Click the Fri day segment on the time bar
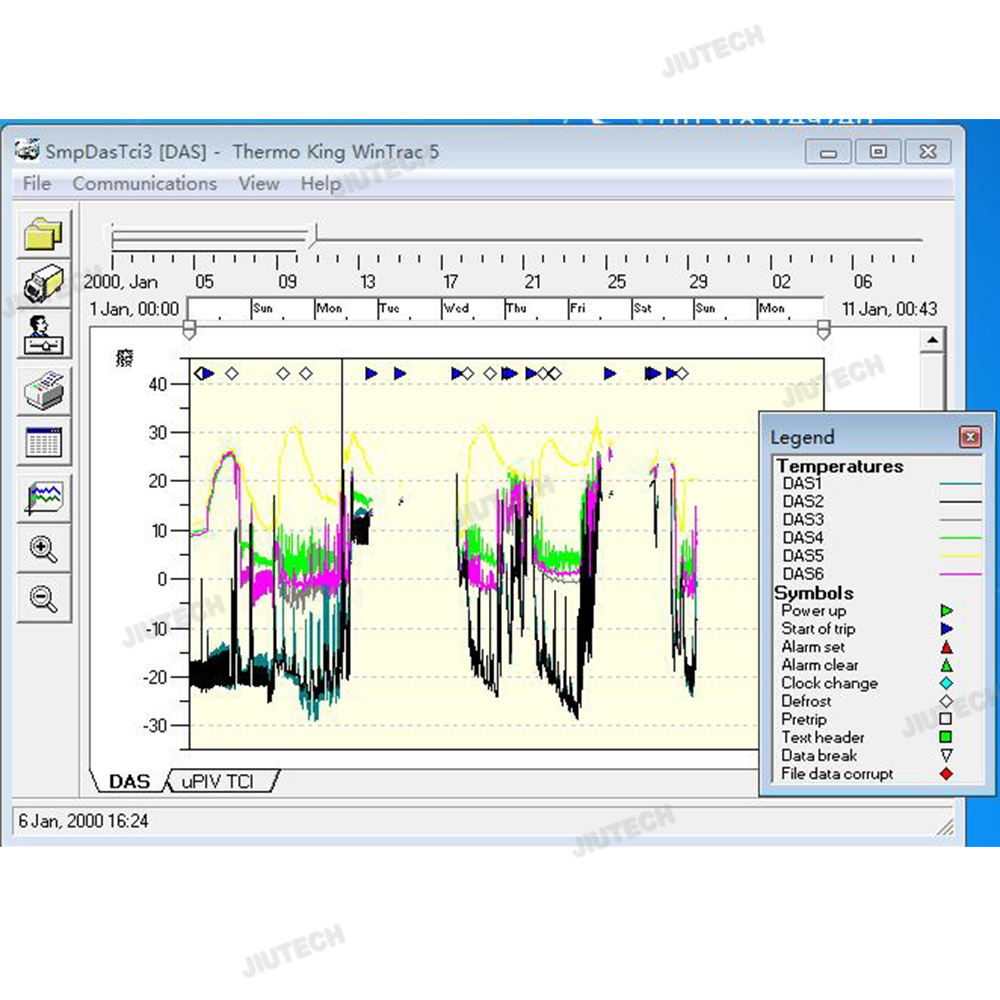 point(599,309)
